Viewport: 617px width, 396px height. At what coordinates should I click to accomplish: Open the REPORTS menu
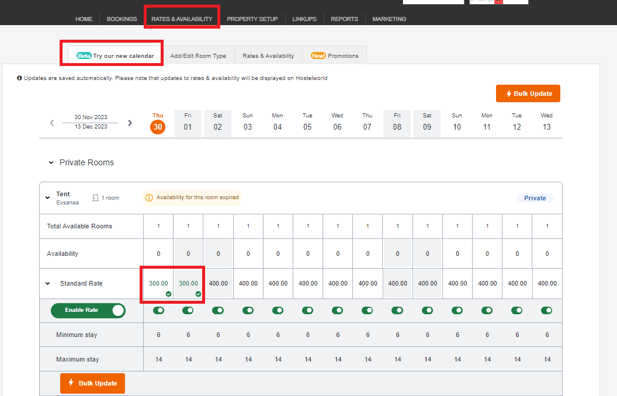click(344, 19)
